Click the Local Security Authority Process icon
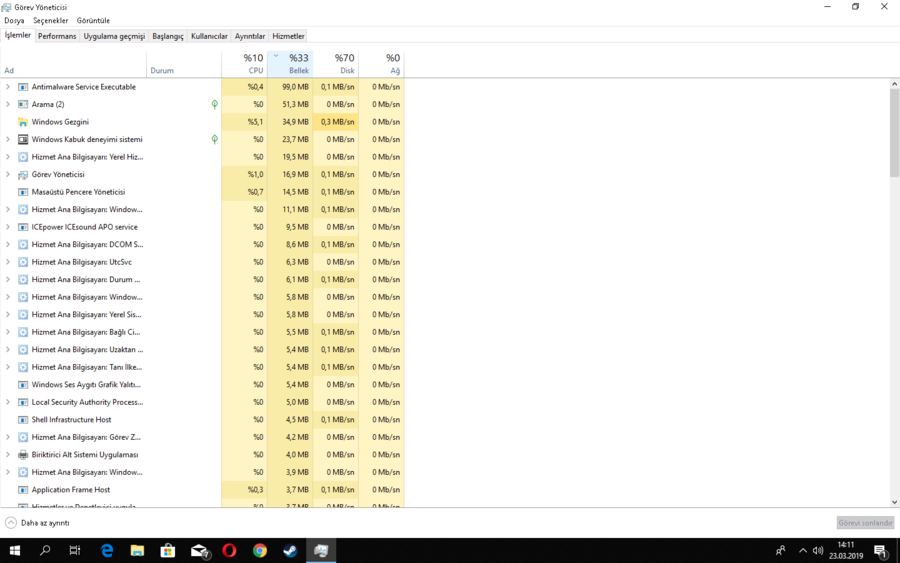This screenshot has height=563, width=900. (23, 402)
